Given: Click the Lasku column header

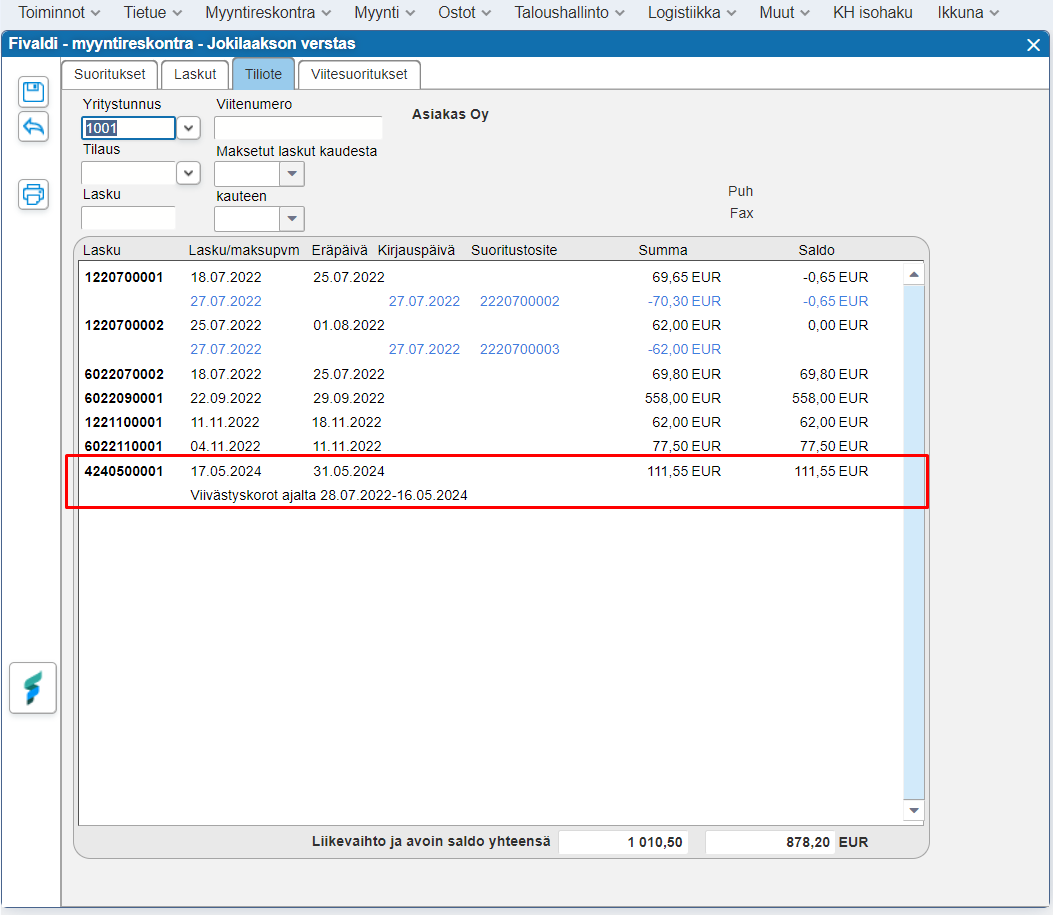Looking at the screenshot, I should pos(101,250).
